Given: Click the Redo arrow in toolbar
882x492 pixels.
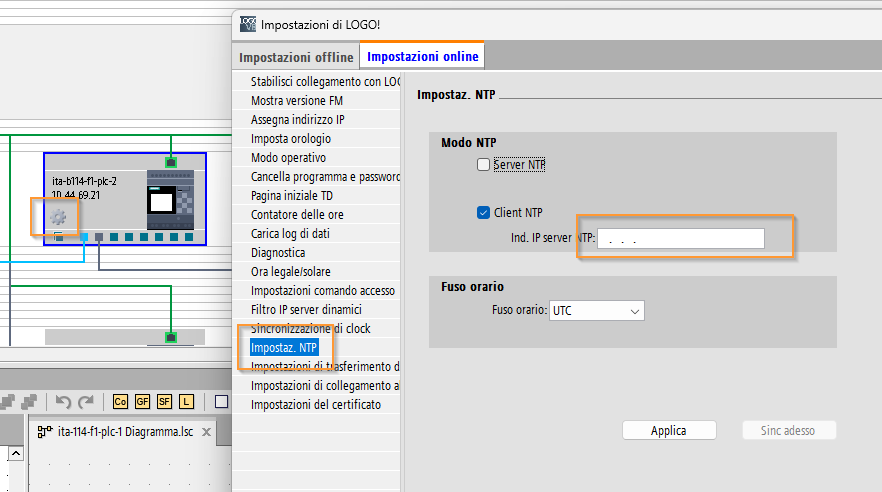Looking at the screenshot, I should [86, 401].
